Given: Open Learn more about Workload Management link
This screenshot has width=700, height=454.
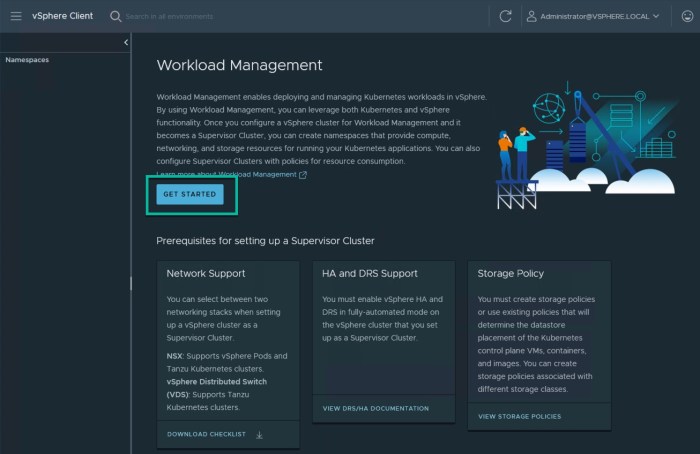Looking at the screenshot, I should tap(227, 174).
